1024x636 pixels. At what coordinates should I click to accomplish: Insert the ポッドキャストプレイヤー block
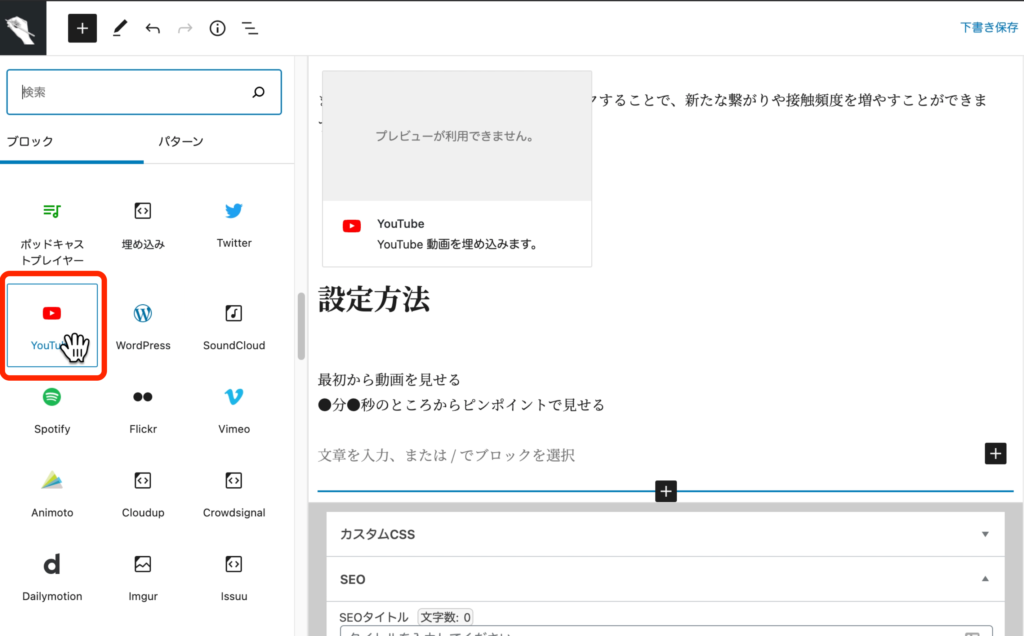coord(52,233)
